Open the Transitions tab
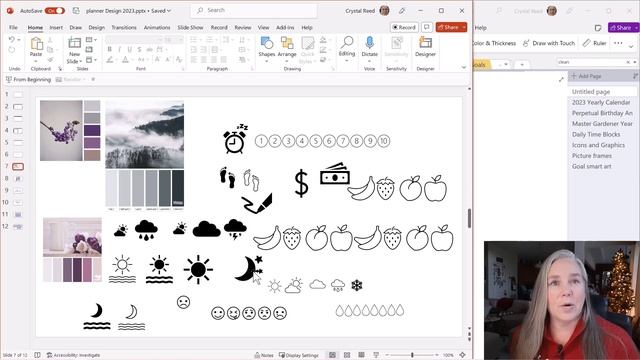This screenshot has width=640, height=360. 124,27
